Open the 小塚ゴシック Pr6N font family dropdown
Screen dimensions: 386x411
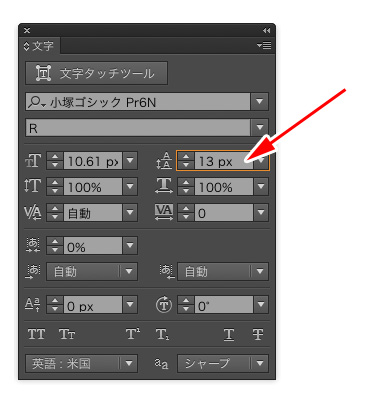click(x=260, y=102)
